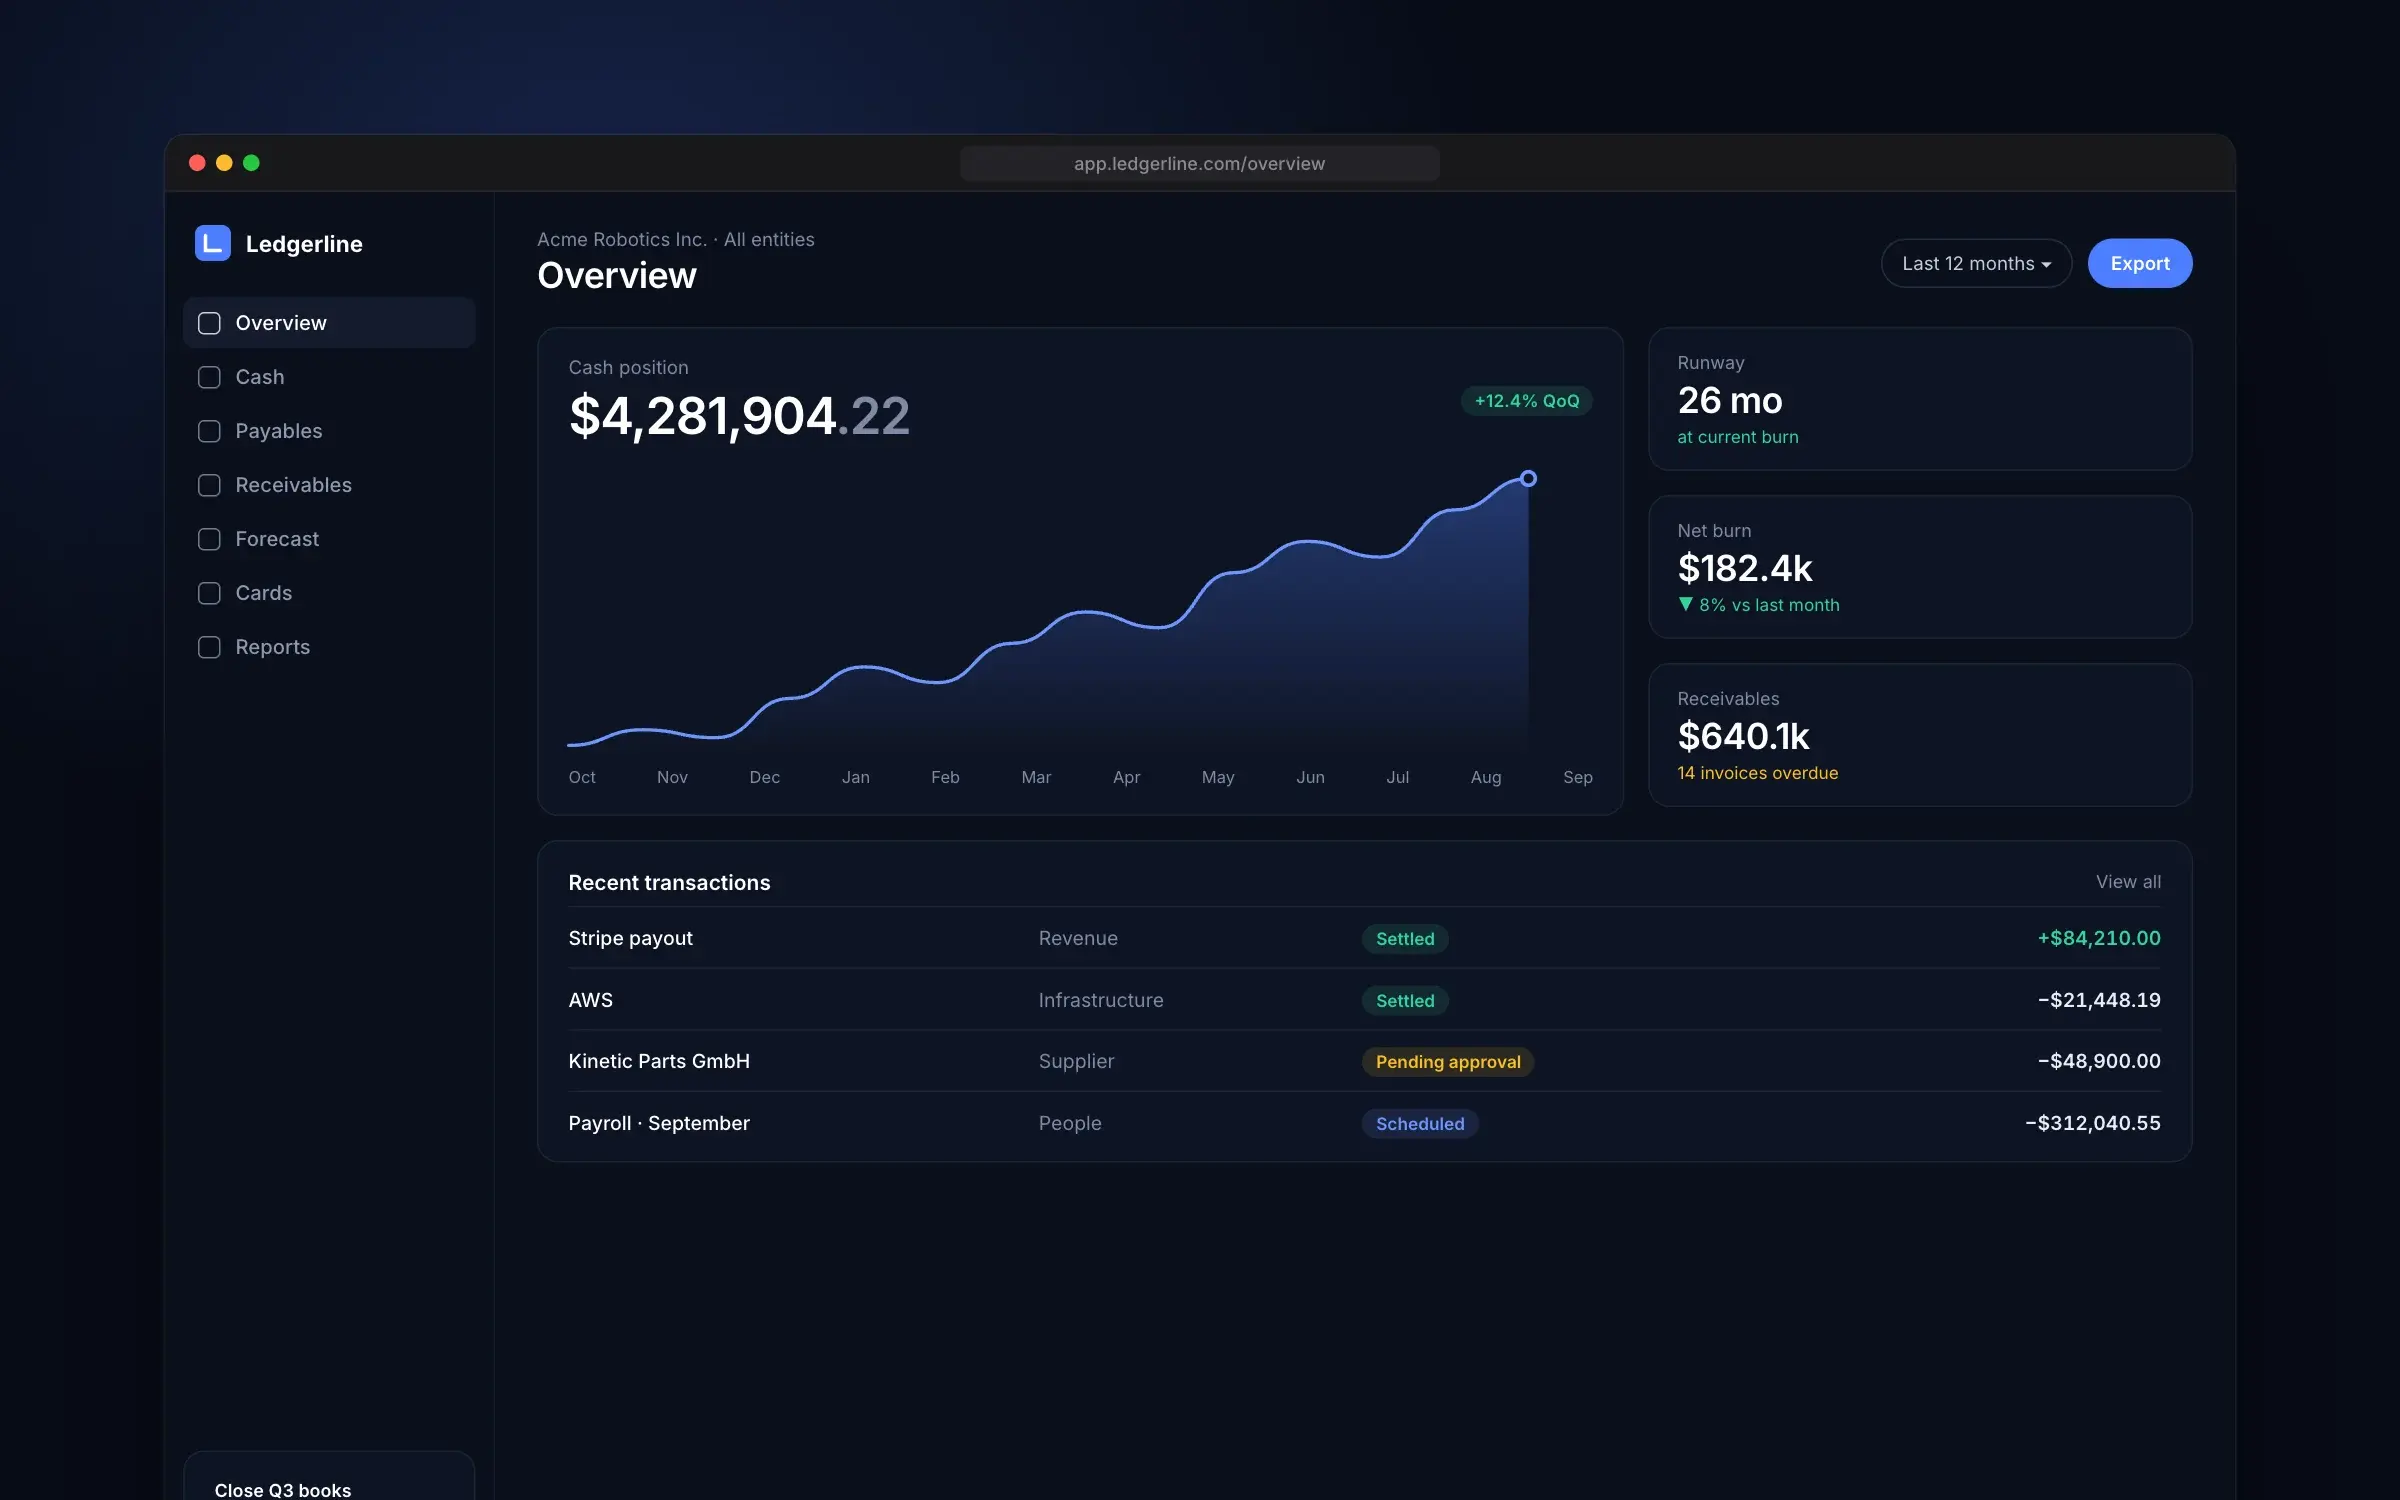2400x1500 pixels.
Task: Click the Sep axis label
Action: [1578, 778]
